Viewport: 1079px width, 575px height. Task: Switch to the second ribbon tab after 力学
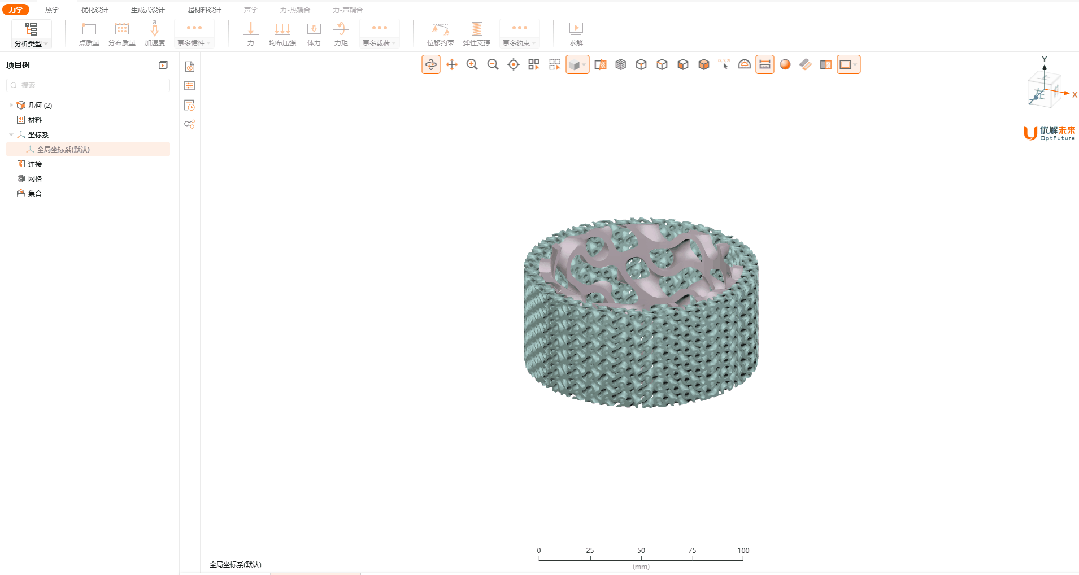[x=52, y=10]
